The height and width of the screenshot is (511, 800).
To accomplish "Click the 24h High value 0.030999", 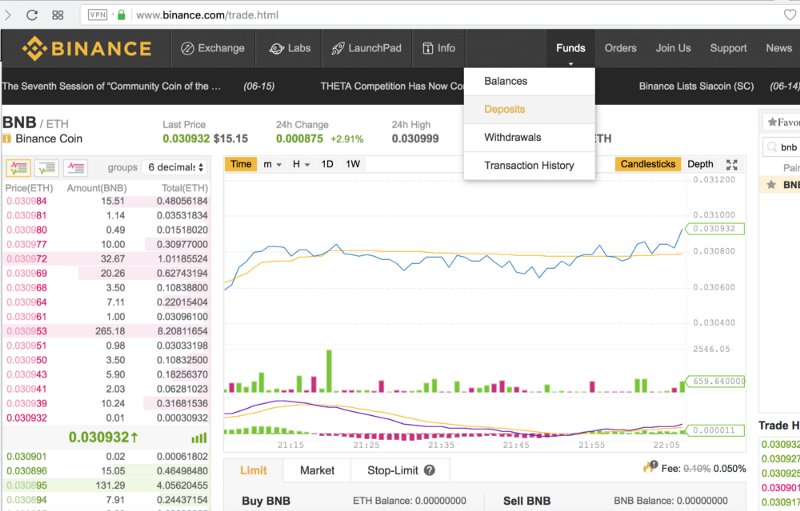I will pos(415,139).
